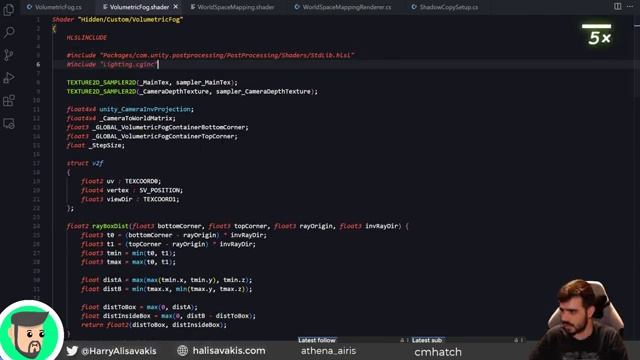This screenshot has height=360, width=640.
Task: Click the viewDir : TEXCOORD1 field line
Action: pos(130,199)
